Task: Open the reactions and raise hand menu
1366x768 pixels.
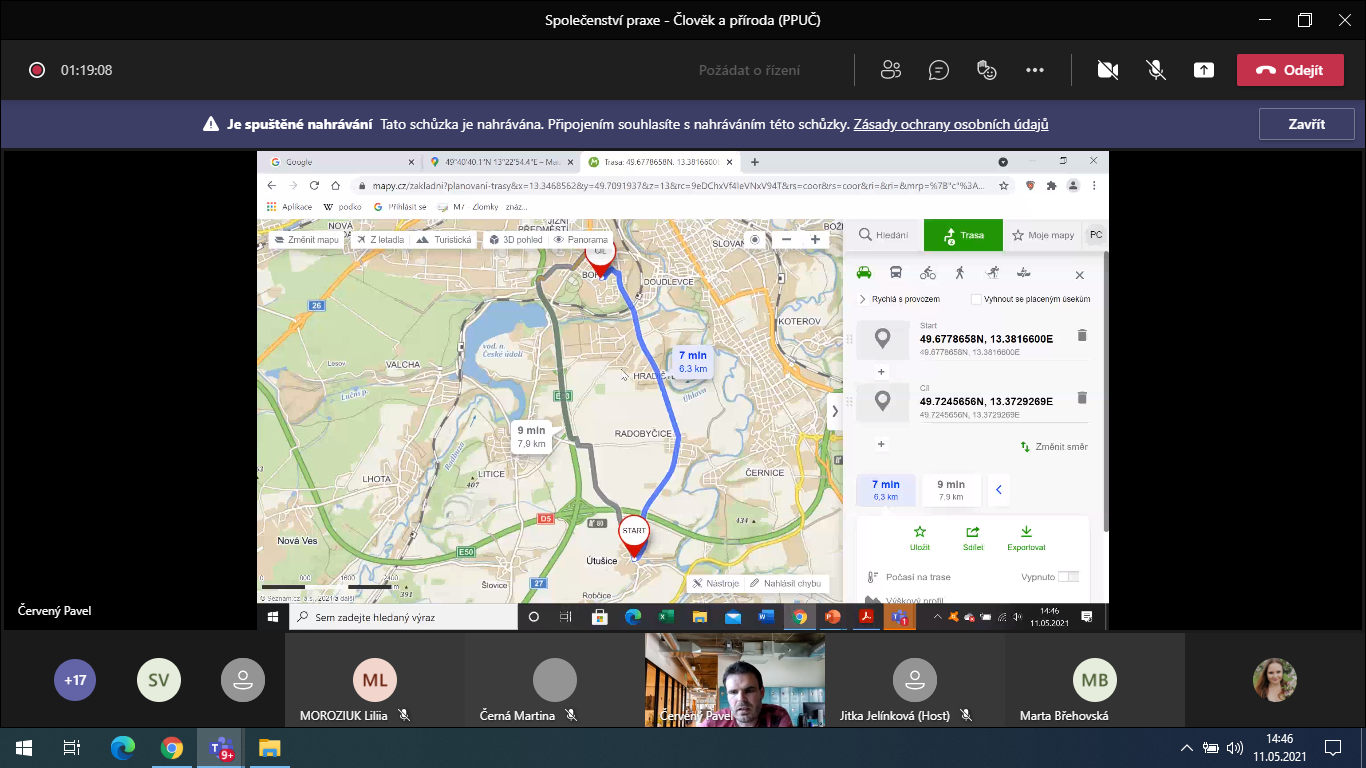Action: pos(987,70)
